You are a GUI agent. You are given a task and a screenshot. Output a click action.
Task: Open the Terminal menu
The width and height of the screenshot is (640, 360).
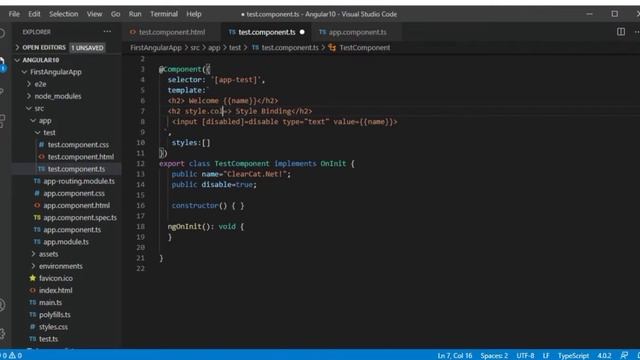(x=164, y=14)
